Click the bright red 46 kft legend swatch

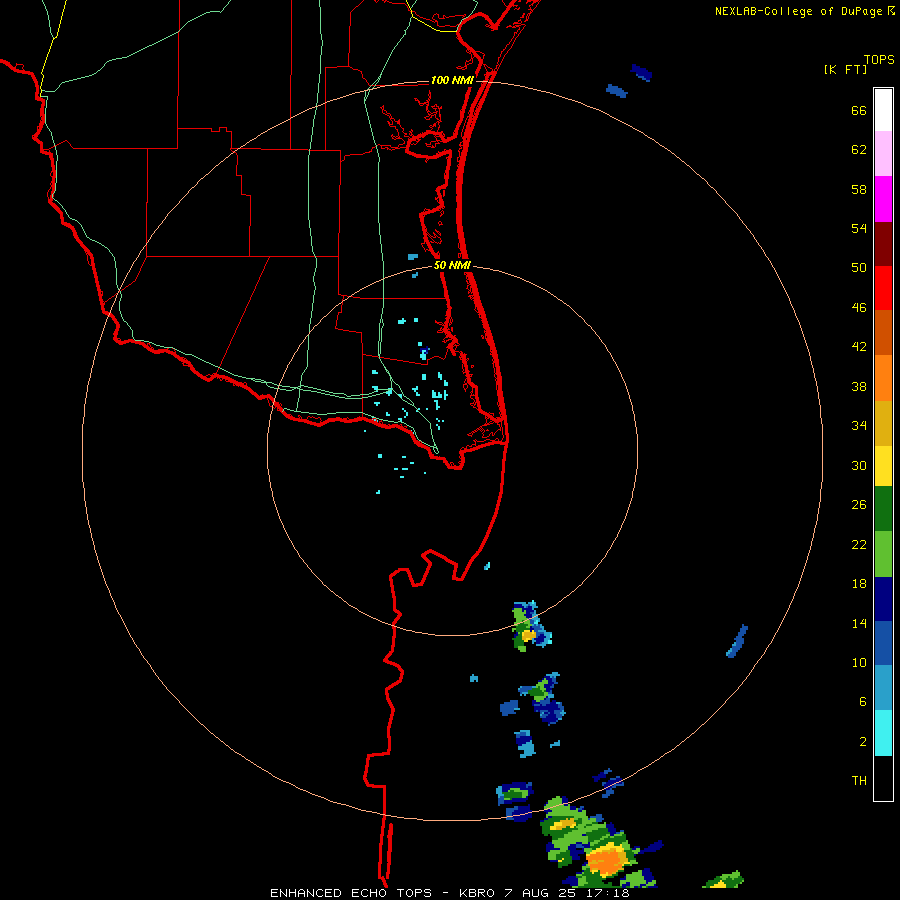[x=883, y=288]
